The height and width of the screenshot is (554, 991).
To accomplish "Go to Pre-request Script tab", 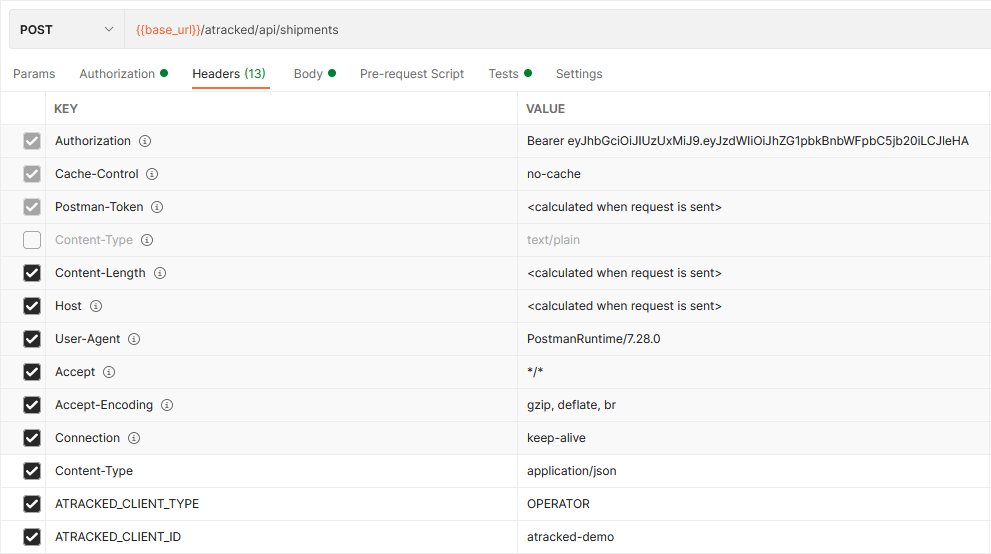I will [x=412, y=74].
